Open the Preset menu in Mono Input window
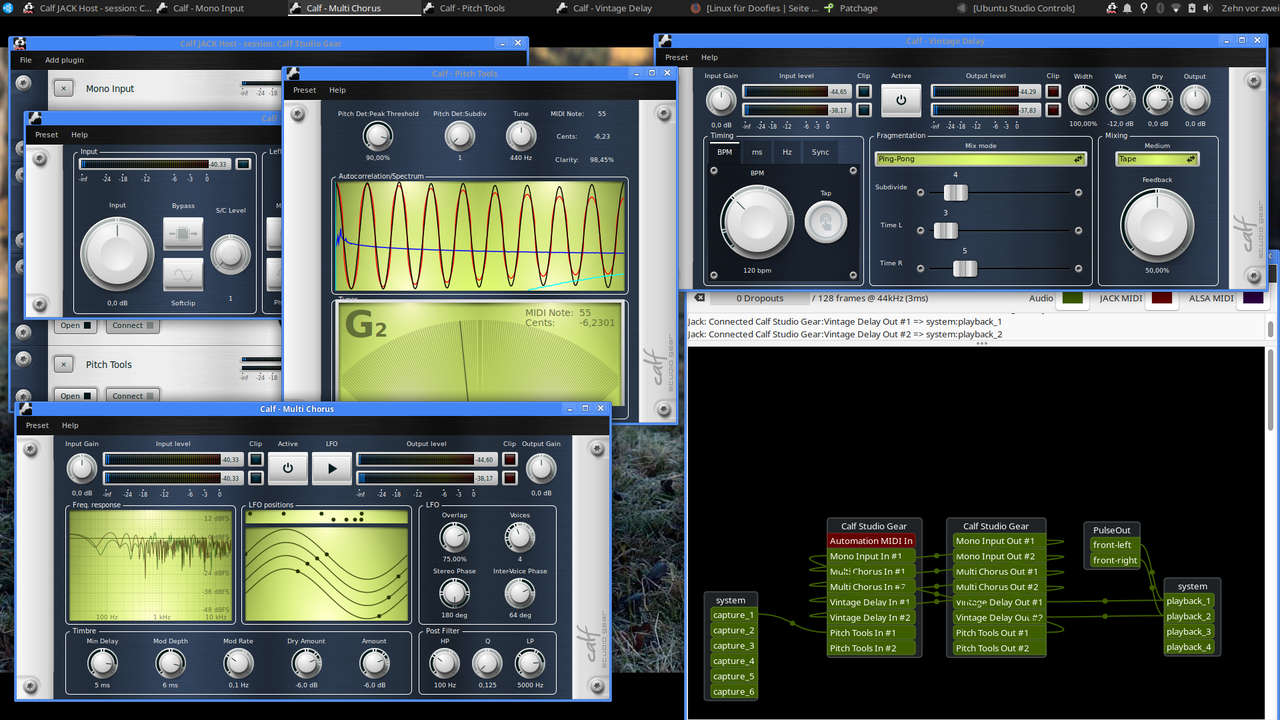Screen dimensions: 1280x720 tap(46, 135)
